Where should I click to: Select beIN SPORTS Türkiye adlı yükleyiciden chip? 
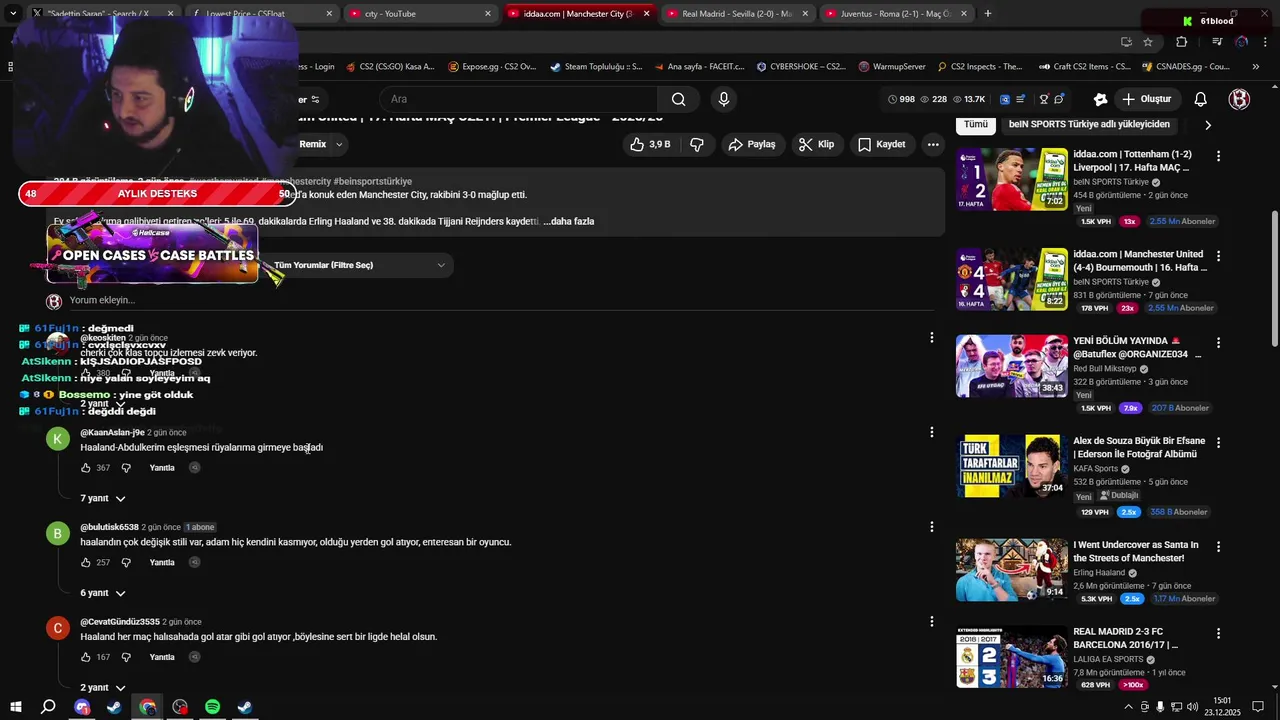pos(1089,124)
